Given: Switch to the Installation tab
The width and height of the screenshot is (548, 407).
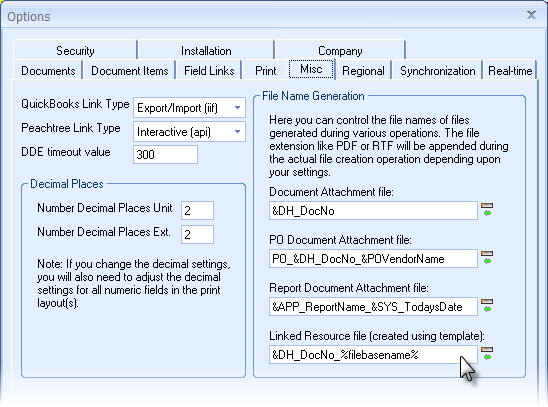Looking at the screenshot, I should coord(206,51).
